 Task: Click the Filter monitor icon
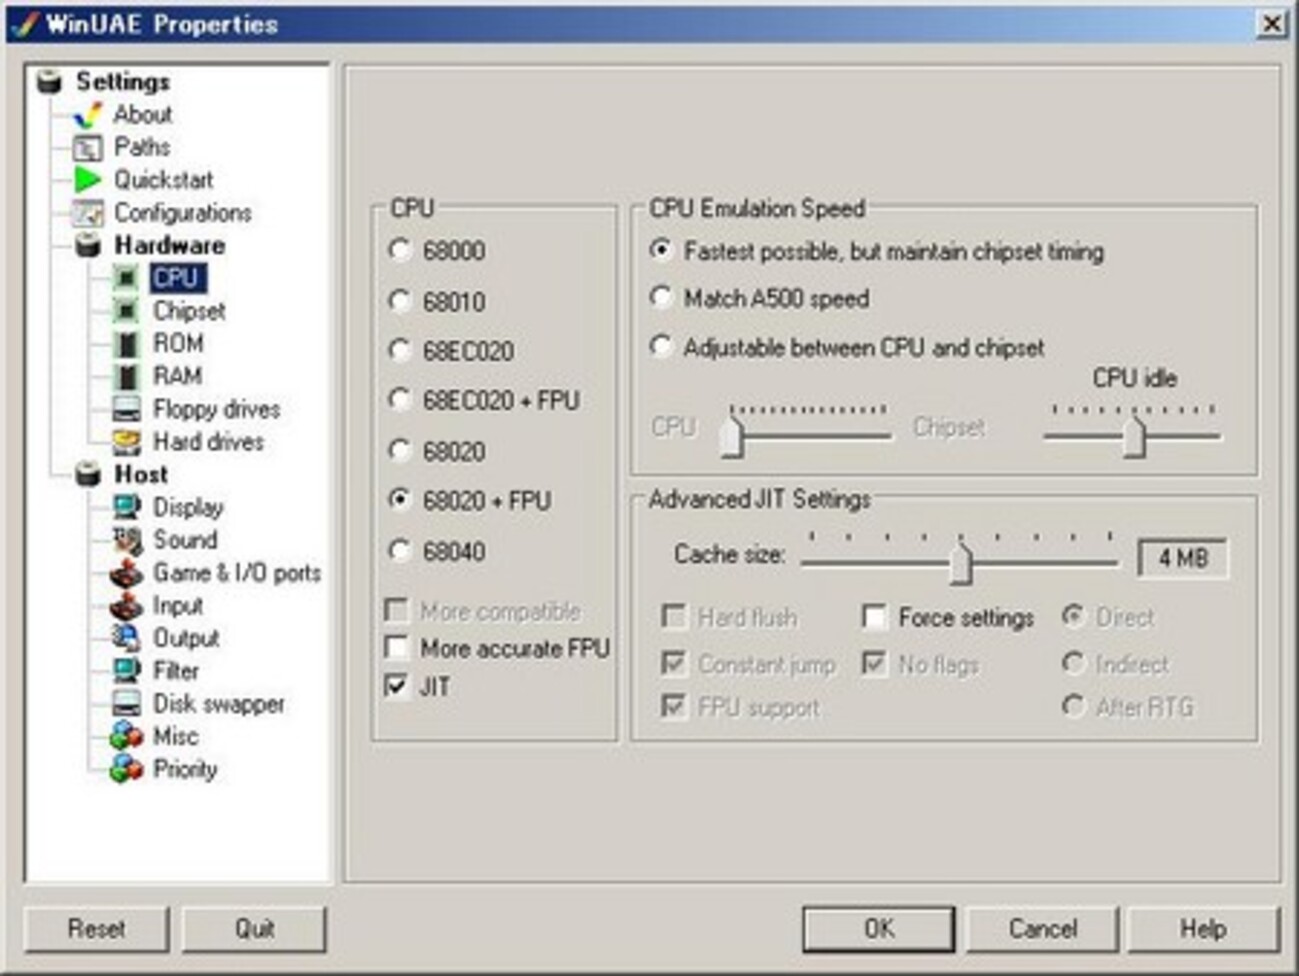pyautogui.click(x=126, y=671)
